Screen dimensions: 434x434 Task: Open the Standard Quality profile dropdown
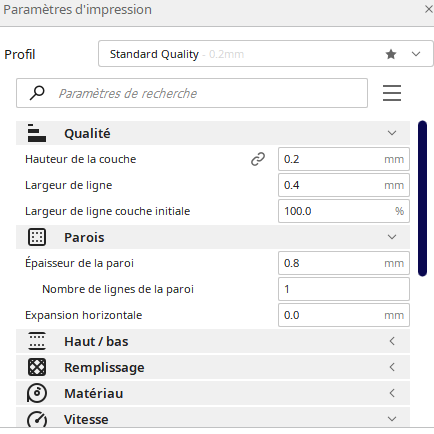[x=266, y=54]
